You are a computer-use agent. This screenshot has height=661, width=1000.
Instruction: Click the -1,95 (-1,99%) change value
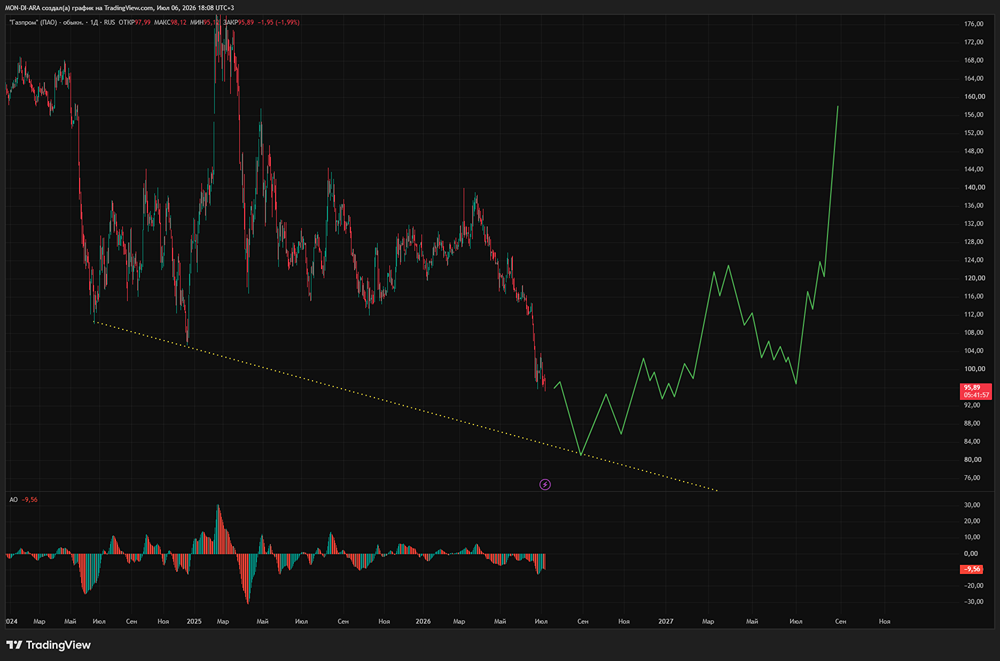pyautogui.click(x=278, y=22)
